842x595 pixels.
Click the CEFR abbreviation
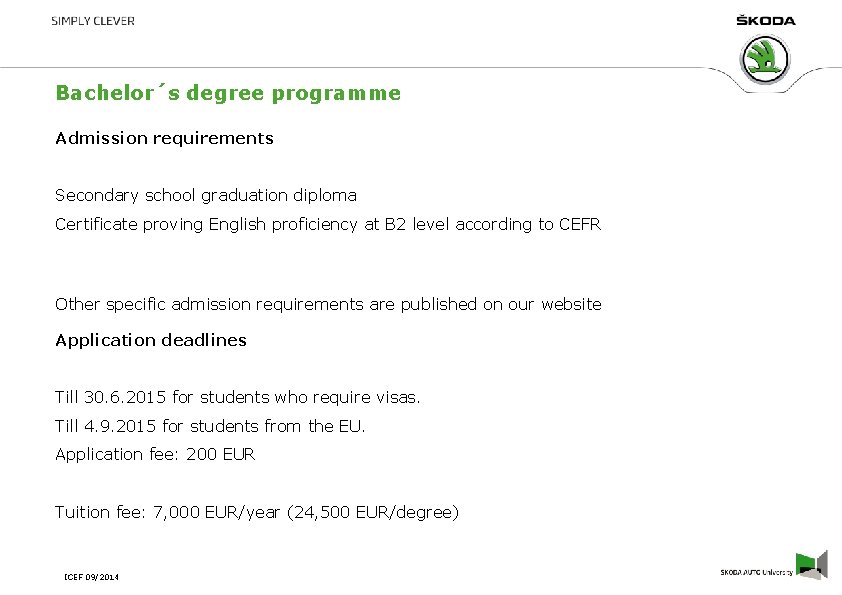coord(579,224)
